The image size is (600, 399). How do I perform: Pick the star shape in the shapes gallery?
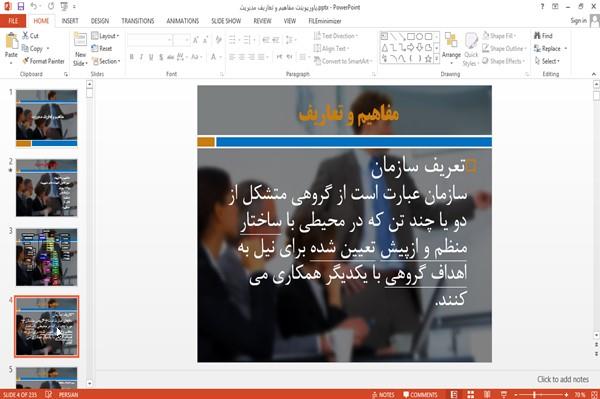click(428, 59)
